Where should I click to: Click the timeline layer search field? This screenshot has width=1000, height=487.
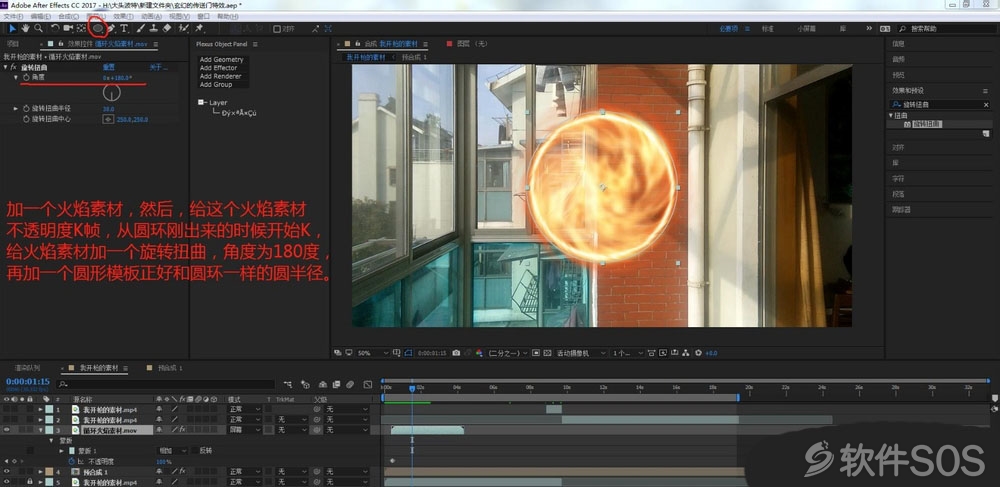coord(166,384)
